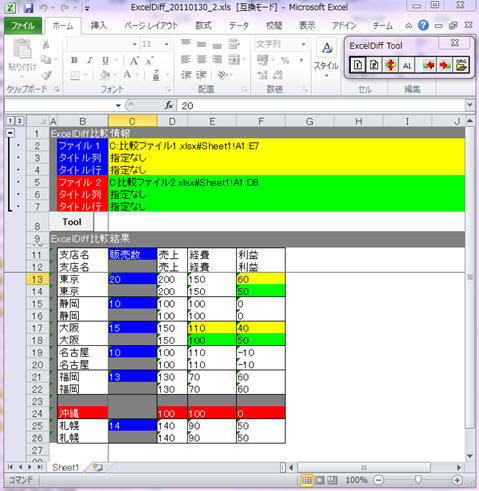Click the Tool button in row 8
Screen dimensions: 479x491
(72, 222)
